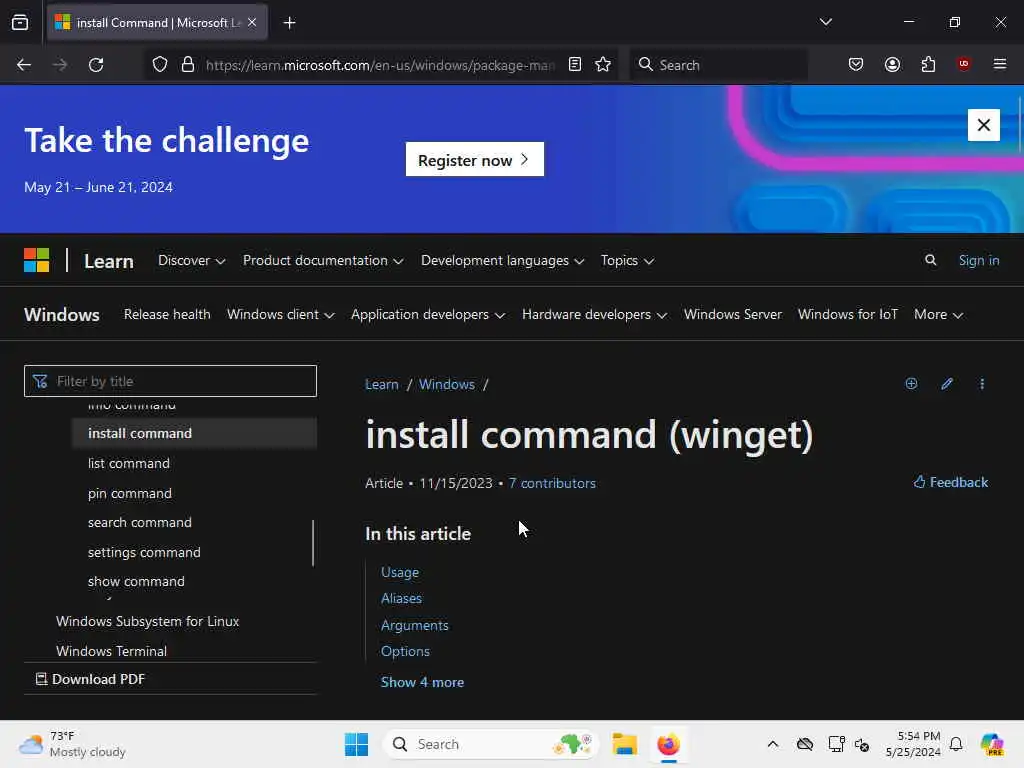The height and width of the screenshot is (768, 1024).
Task: Jump to the Arguments section
Action: click(415, 625)
